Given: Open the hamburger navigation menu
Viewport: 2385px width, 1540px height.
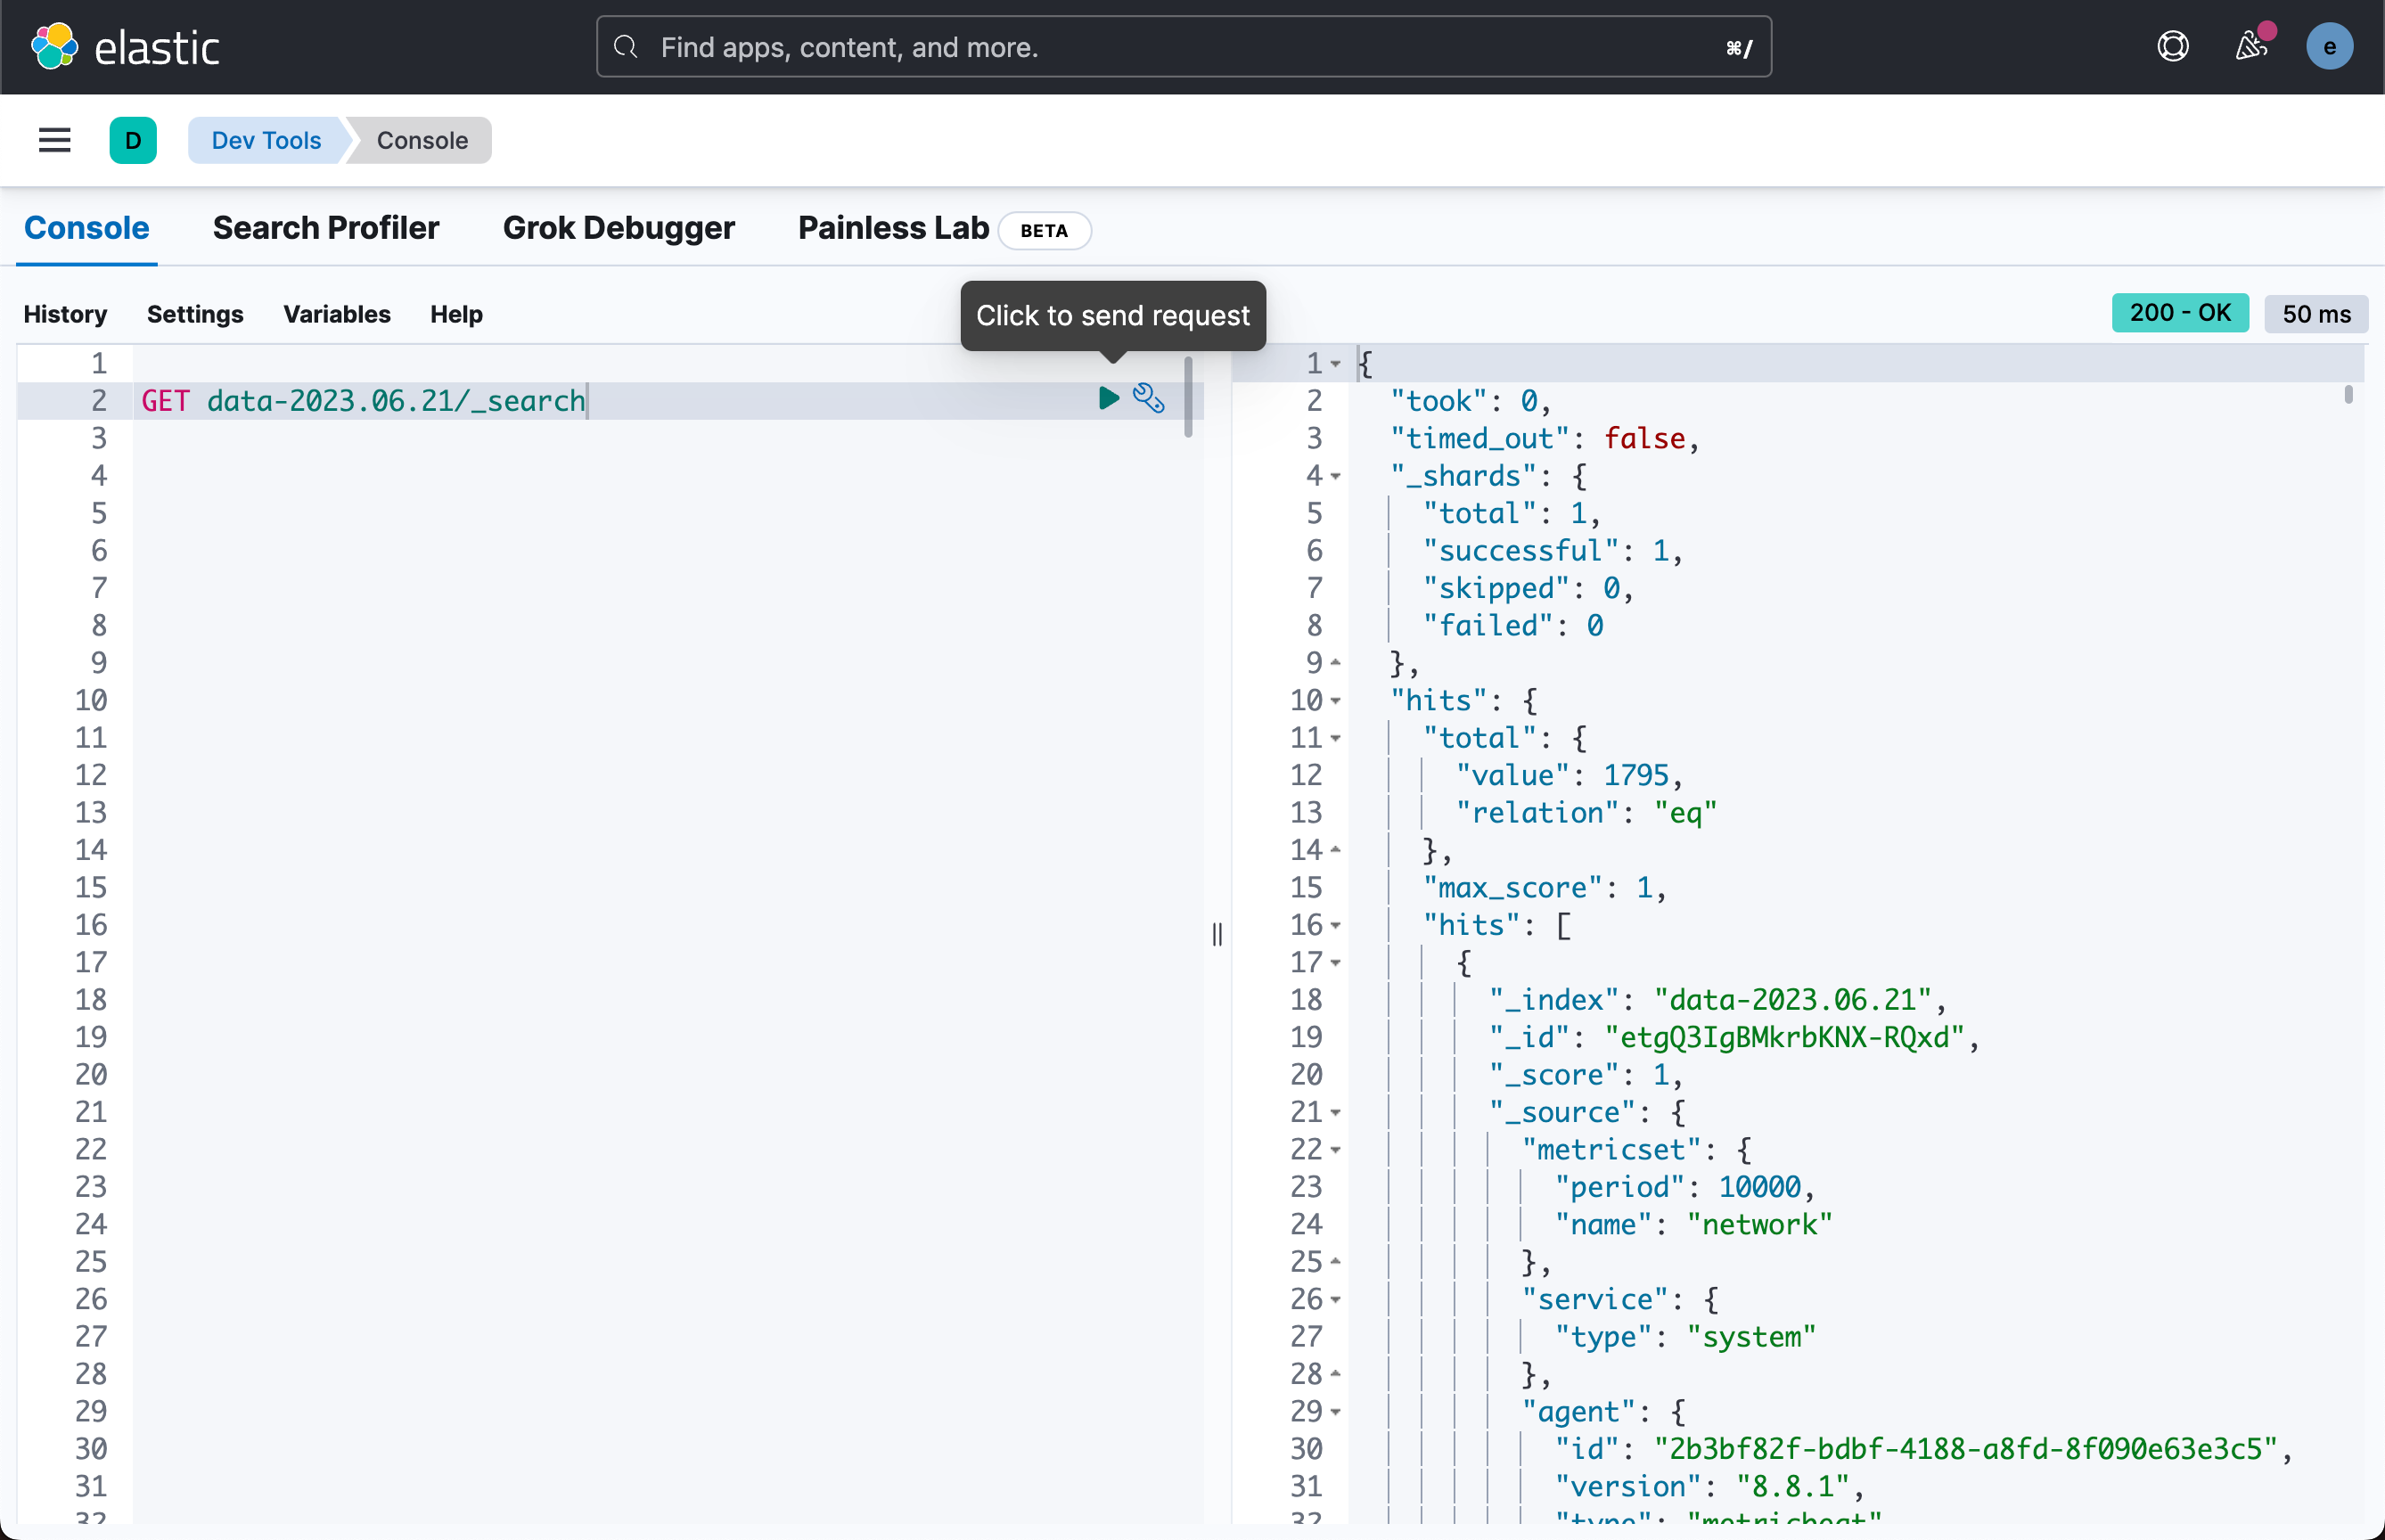Looking at the screenshot, I should tap(54, 140).
